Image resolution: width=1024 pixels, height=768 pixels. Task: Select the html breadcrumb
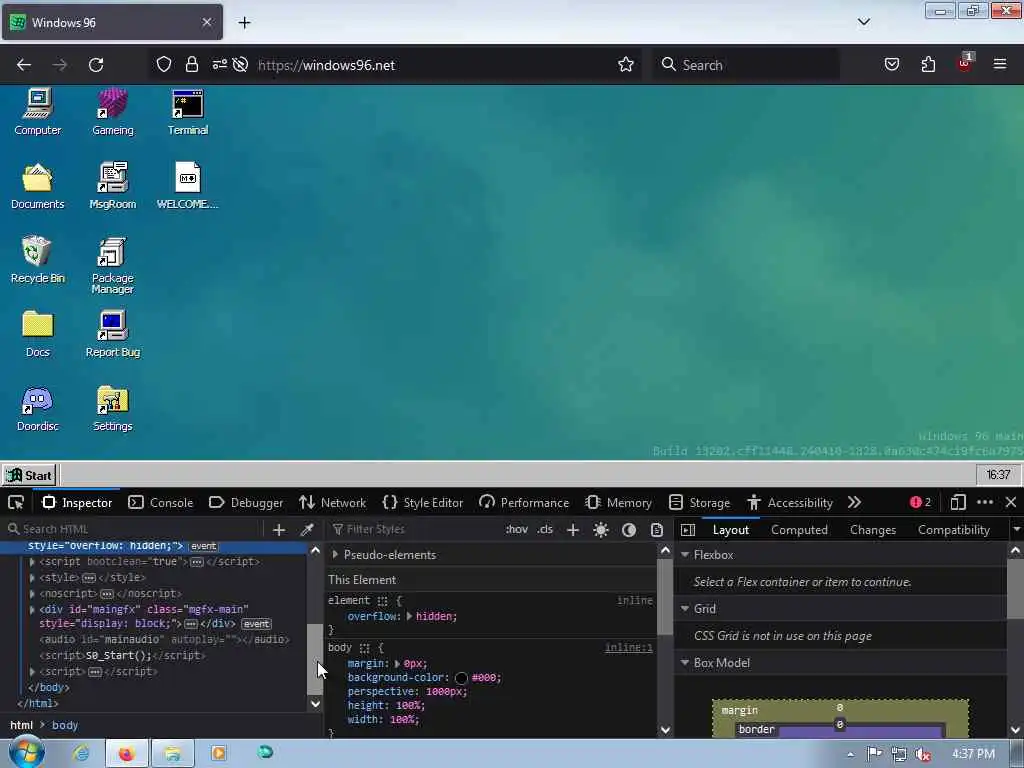pyautogui.click(x=22, y=725)
